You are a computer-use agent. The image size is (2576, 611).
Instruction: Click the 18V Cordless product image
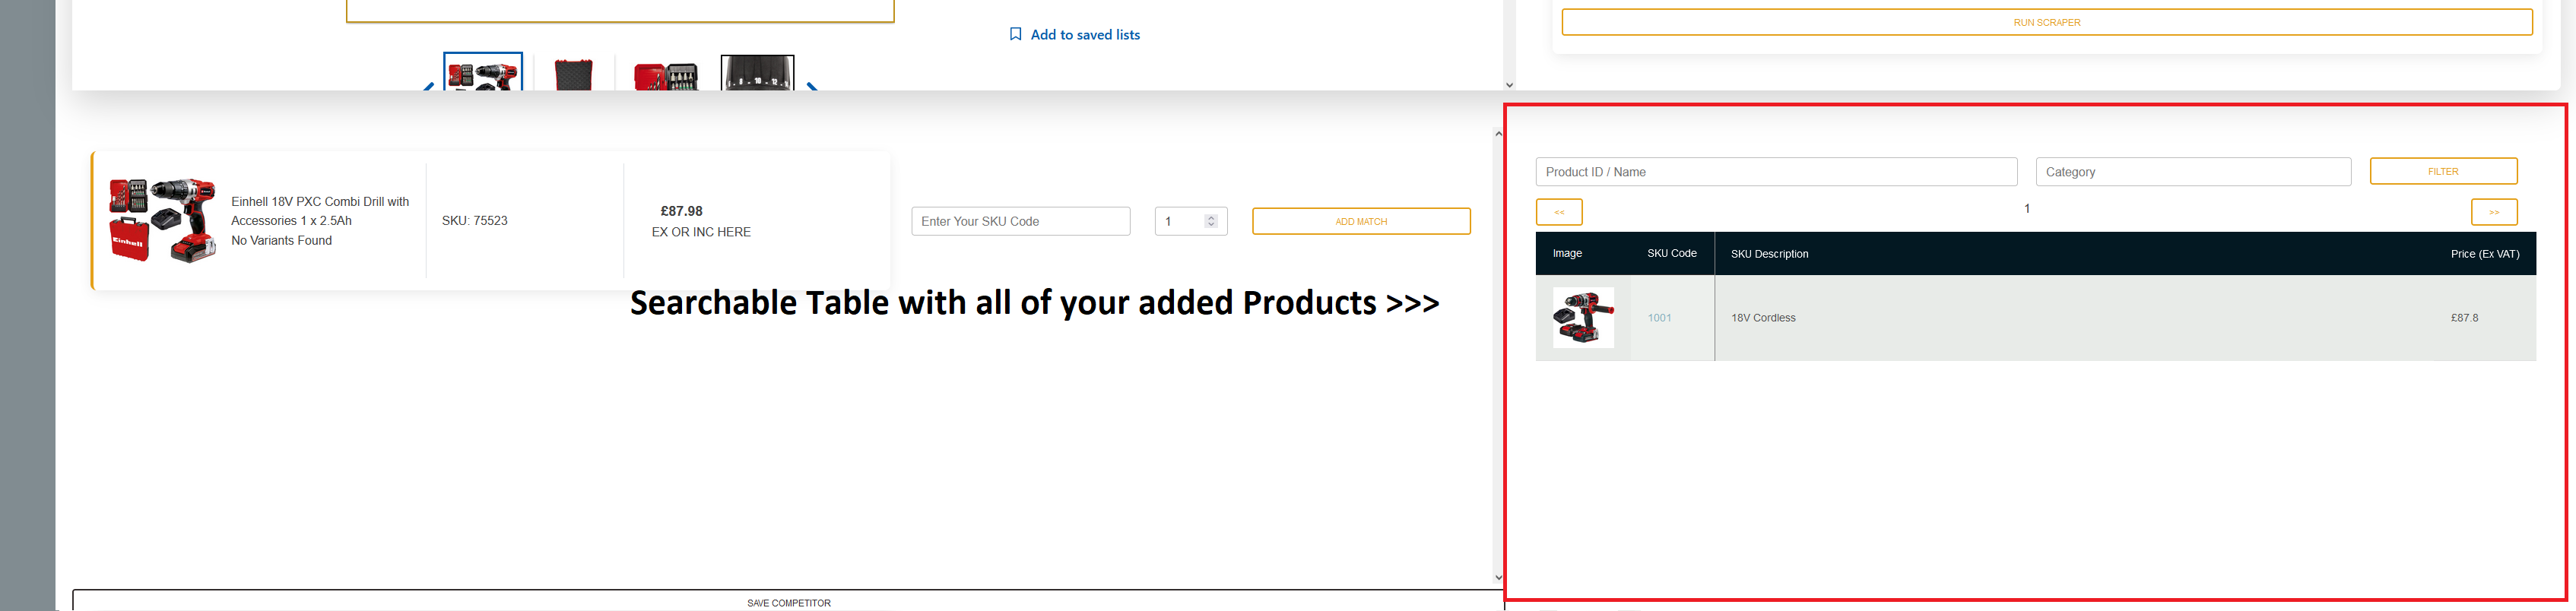(x=1583, y=318)
